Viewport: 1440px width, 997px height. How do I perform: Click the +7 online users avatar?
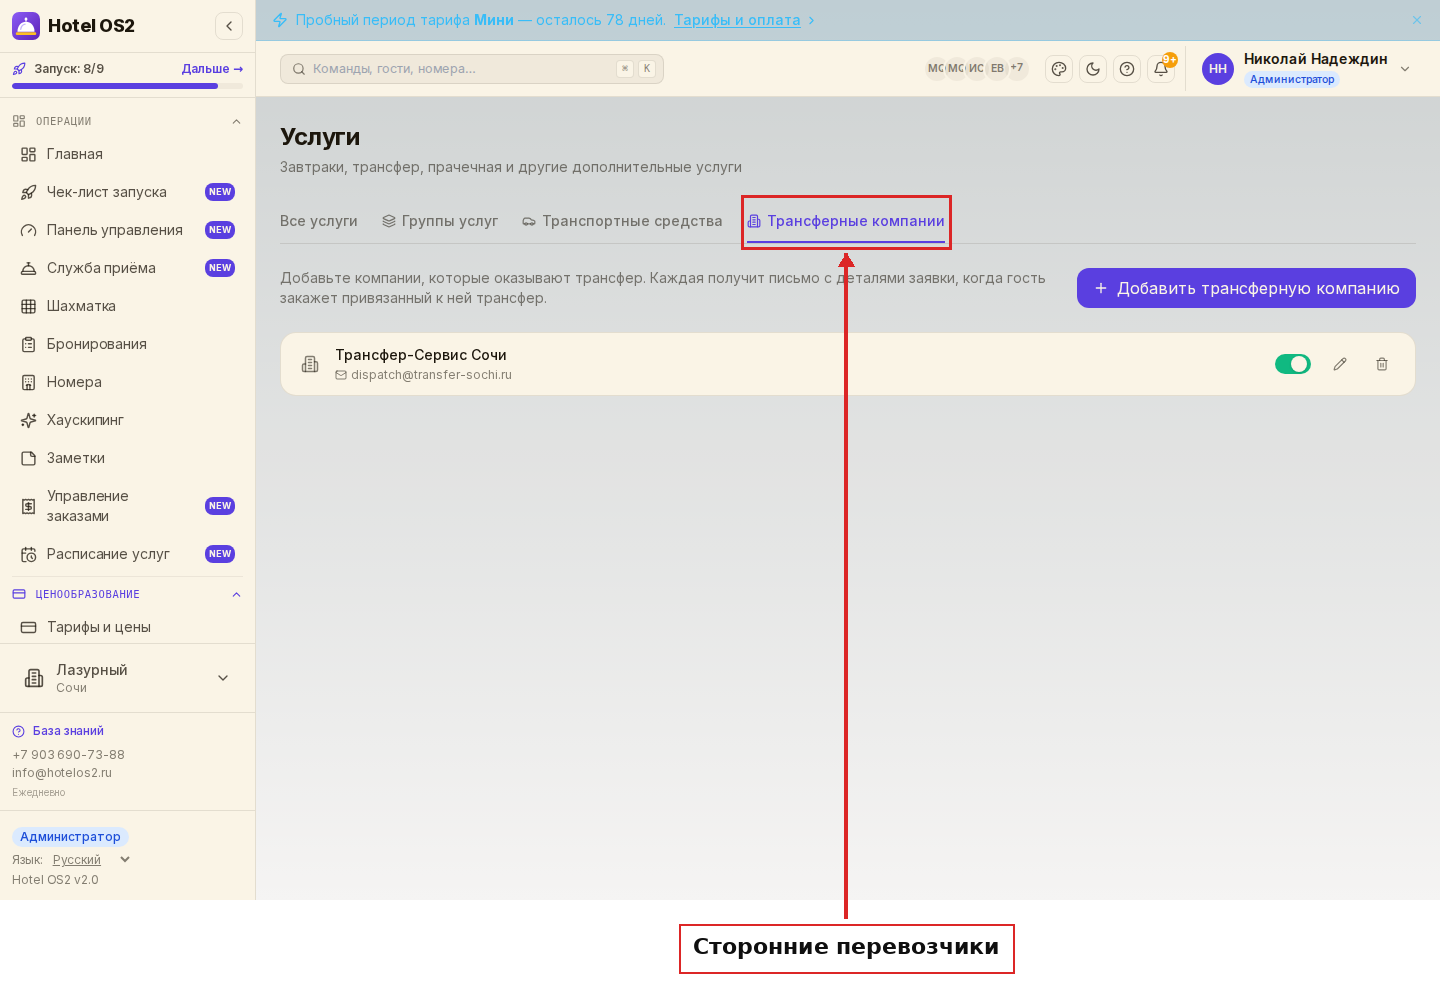click(x=1017, y=68)
